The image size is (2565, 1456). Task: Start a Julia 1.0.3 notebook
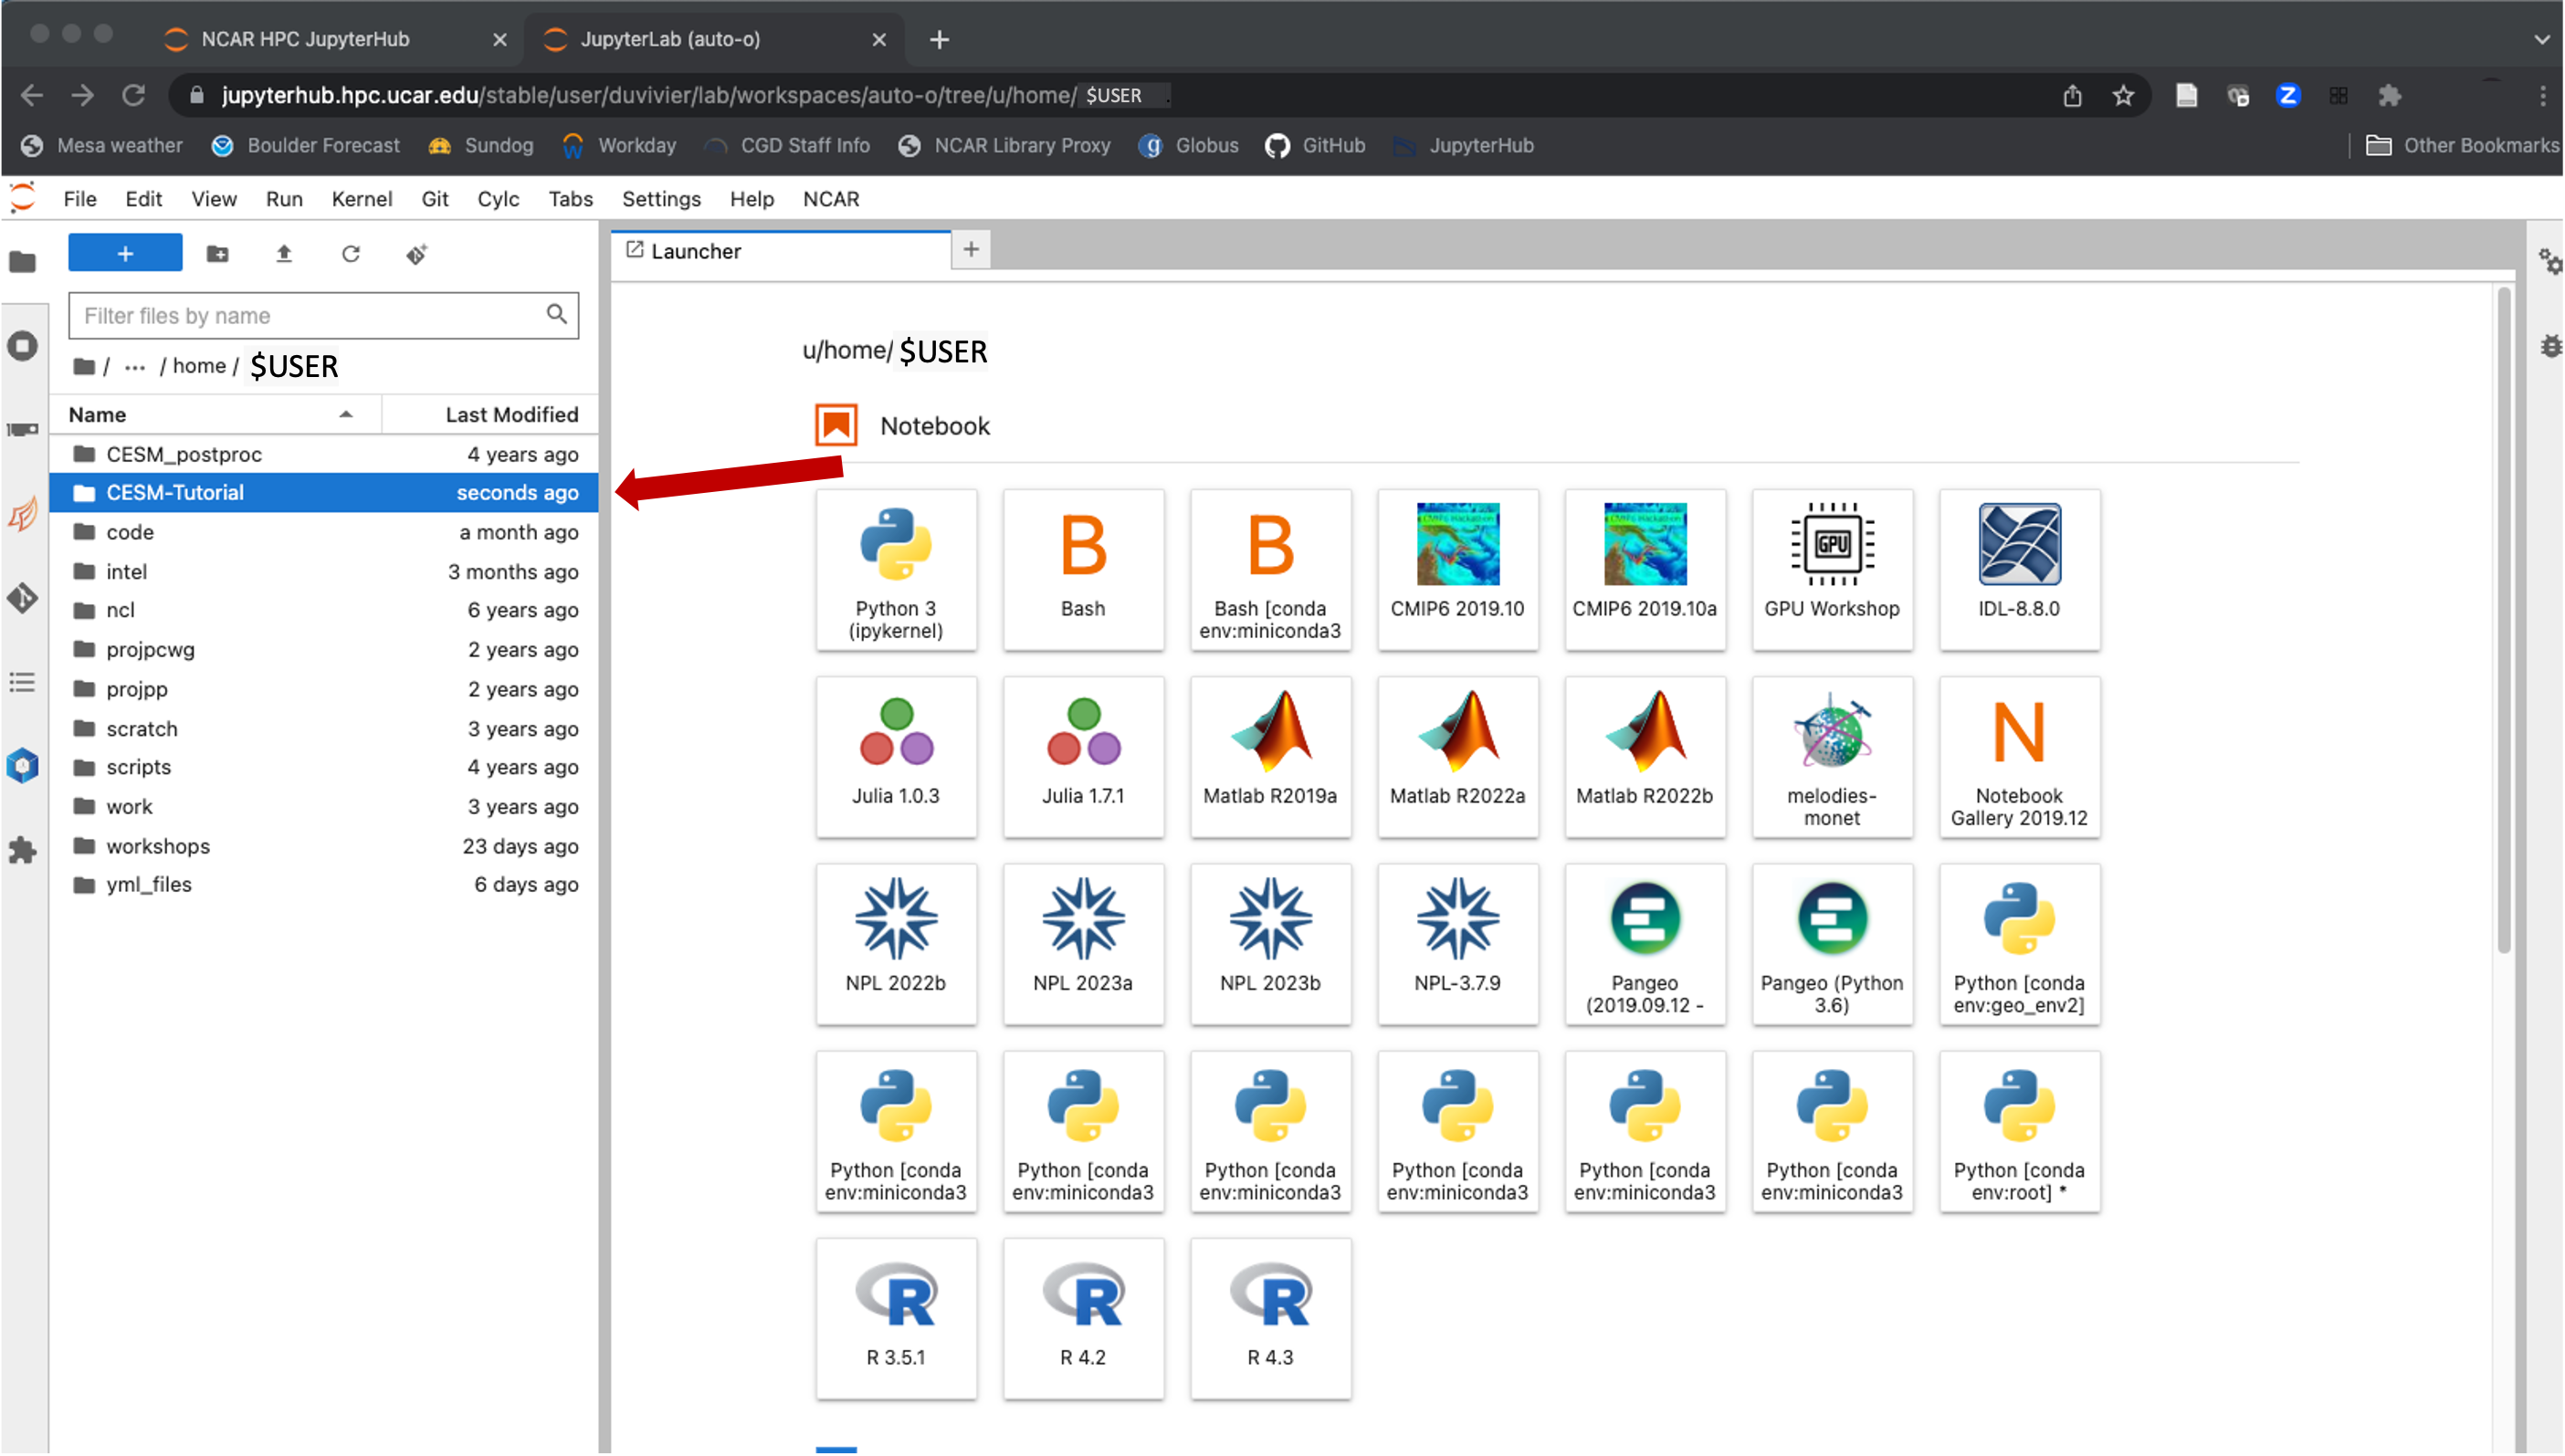point(895,757)
